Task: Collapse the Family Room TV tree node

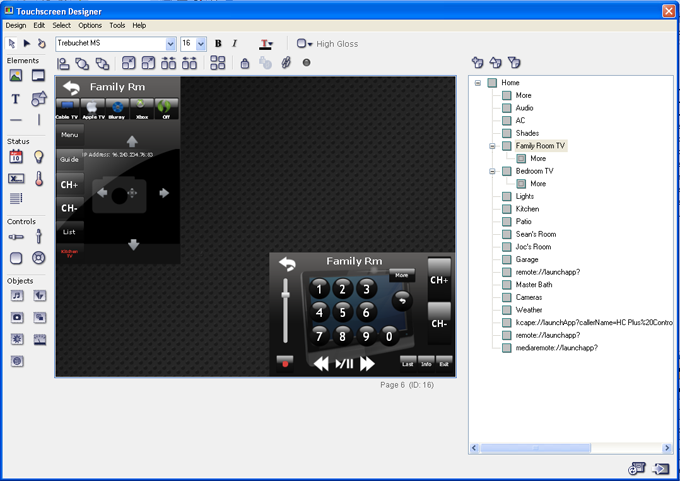Action: click(492, 146)
